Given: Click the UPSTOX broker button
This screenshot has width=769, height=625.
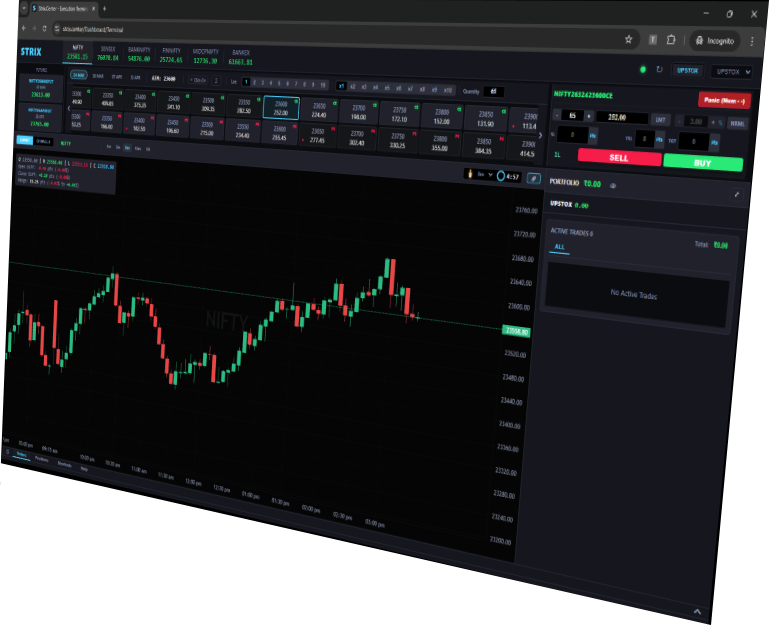Looking at the screenshot, I should (687, 70).
